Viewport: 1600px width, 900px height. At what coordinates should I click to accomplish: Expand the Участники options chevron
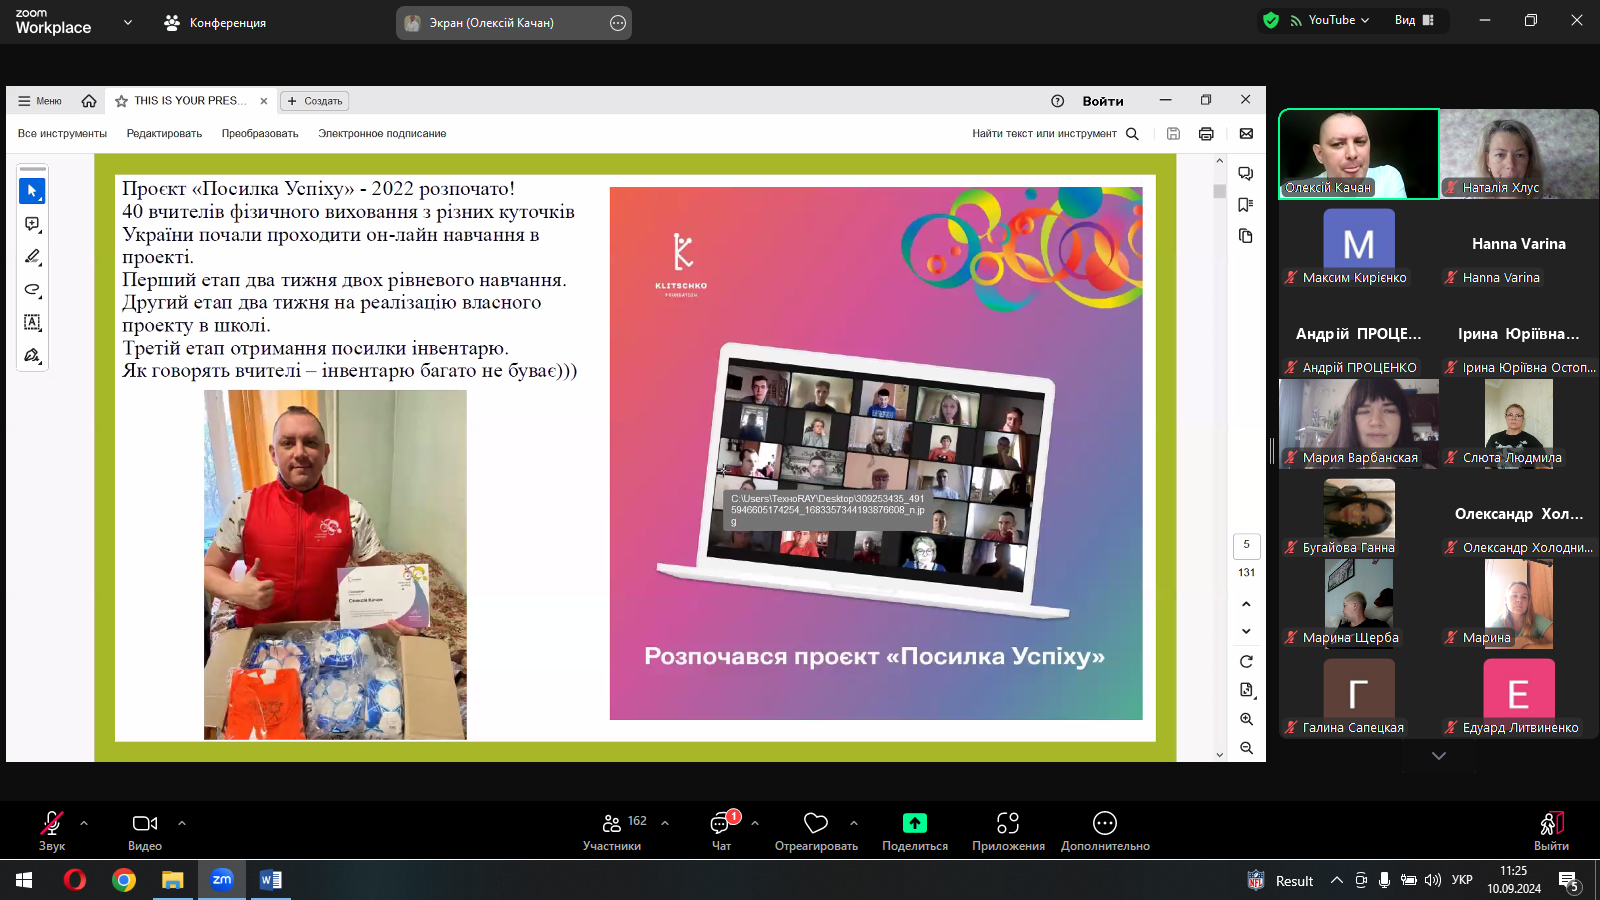(x=665, y=823)
